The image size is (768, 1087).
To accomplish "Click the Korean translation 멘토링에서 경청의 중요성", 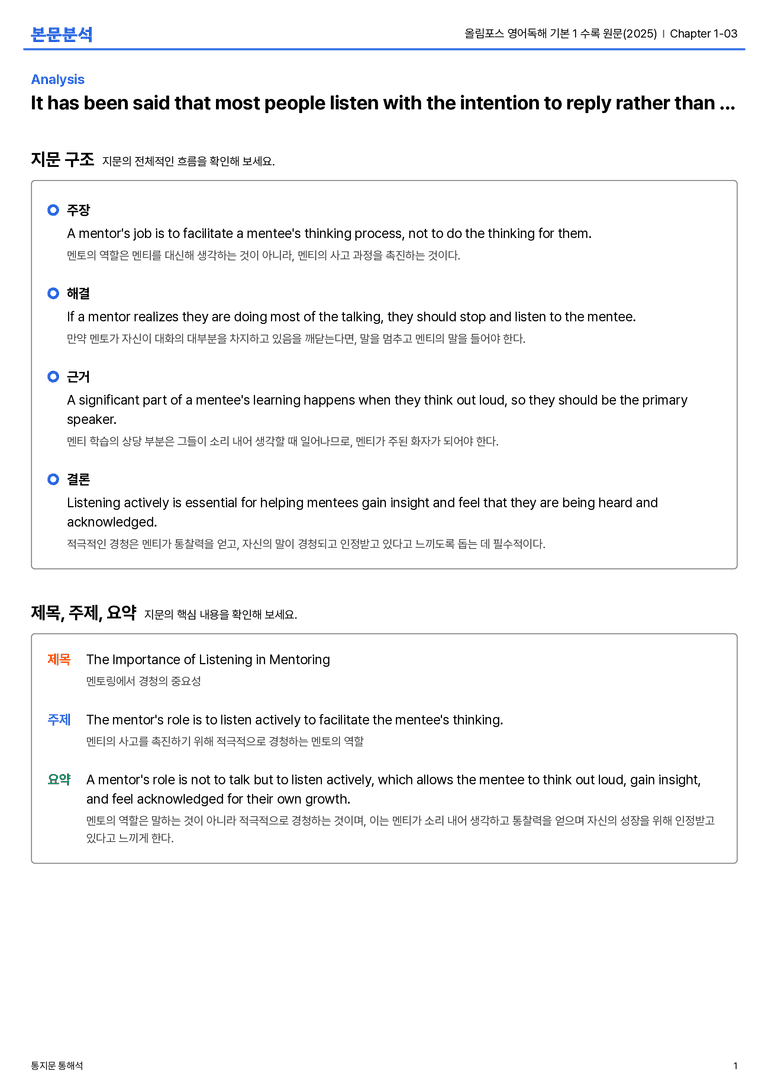I will pos(143,681).
